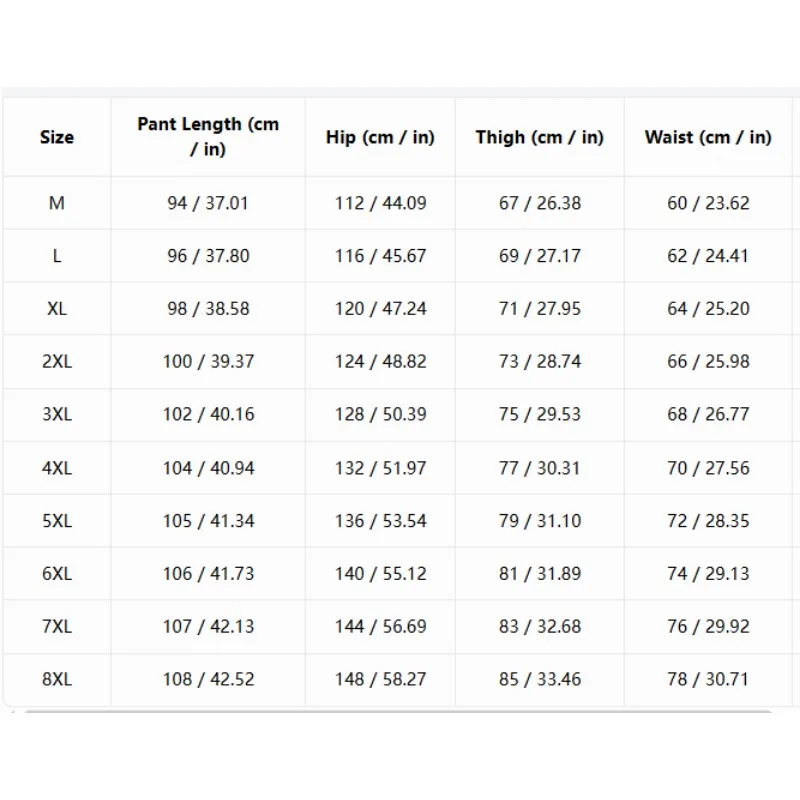
Task: Select the 2XL size row label
Action: click(57, 361)
